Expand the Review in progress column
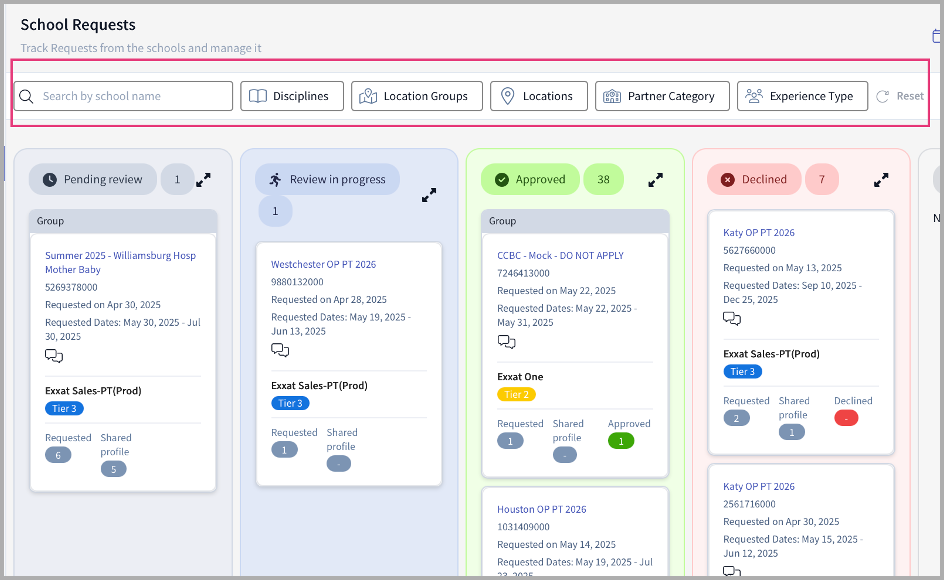 (429, 195)
